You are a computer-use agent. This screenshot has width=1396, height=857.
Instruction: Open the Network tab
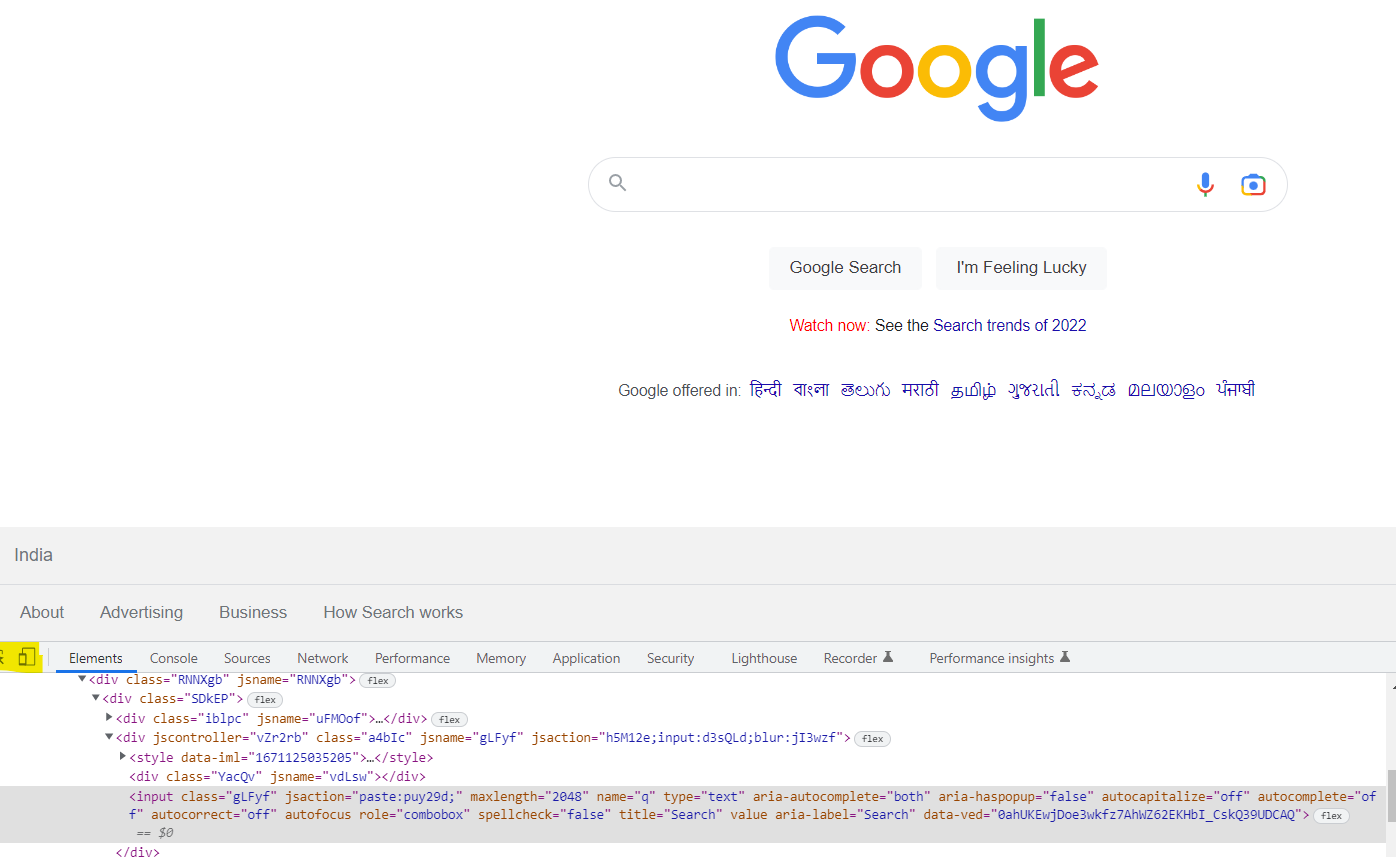[323, 658]
